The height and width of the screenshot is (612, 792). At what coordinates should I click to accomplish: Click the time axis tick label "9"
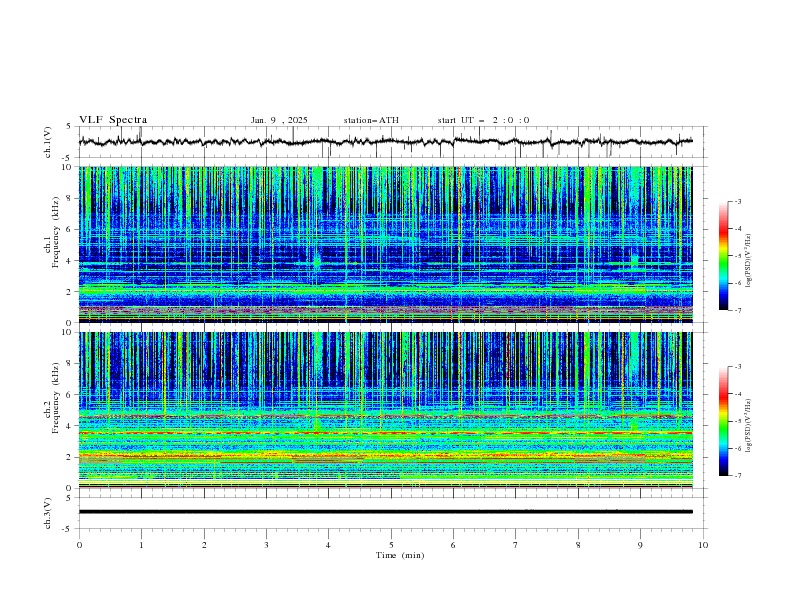(640, 545)
